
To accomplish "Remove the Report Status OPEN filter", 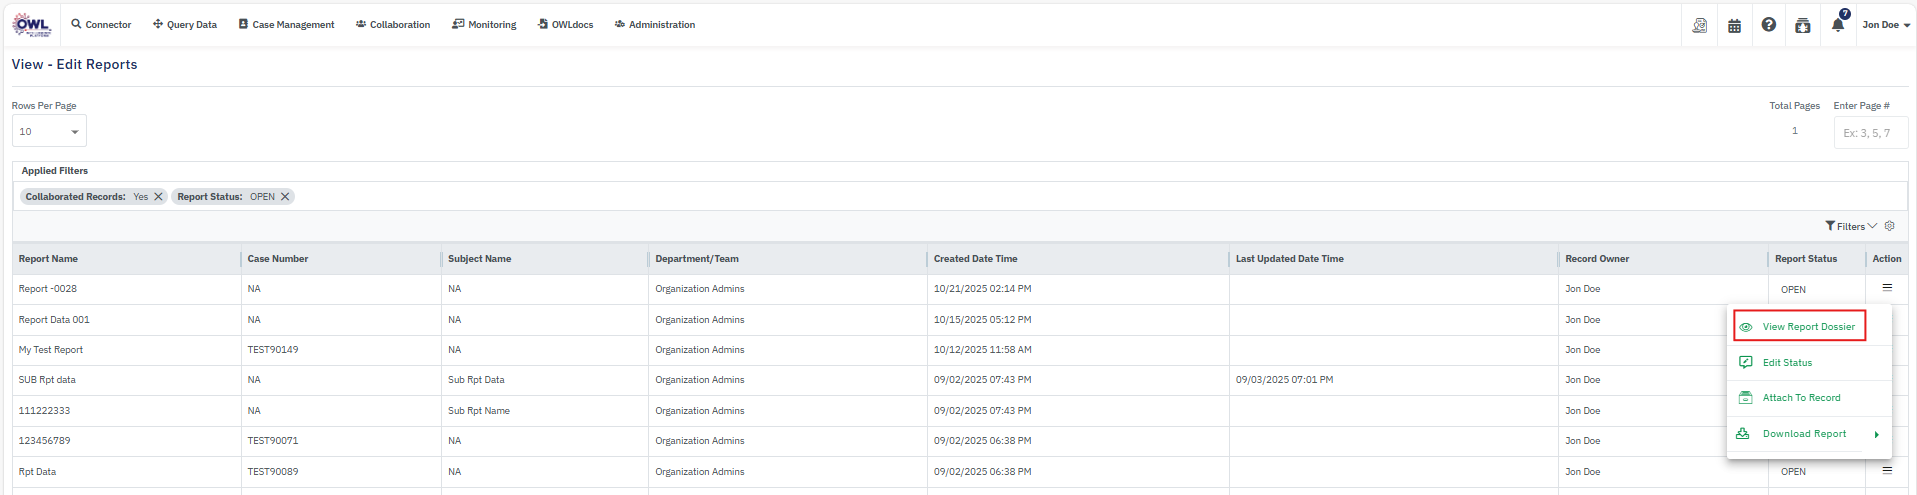I will 285,197.
